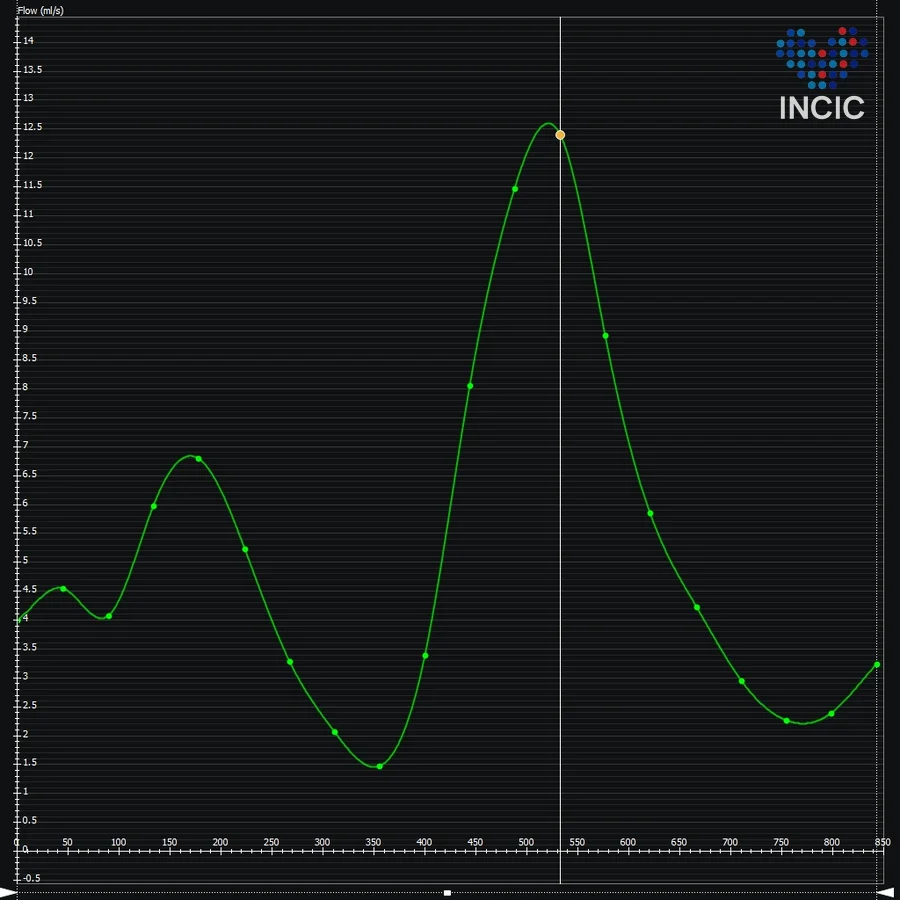The image size is (900, 900).
Task: Click the green data point at the curve's lowest trough near 350
Action: pyautogui.click(x=379, y=766)
